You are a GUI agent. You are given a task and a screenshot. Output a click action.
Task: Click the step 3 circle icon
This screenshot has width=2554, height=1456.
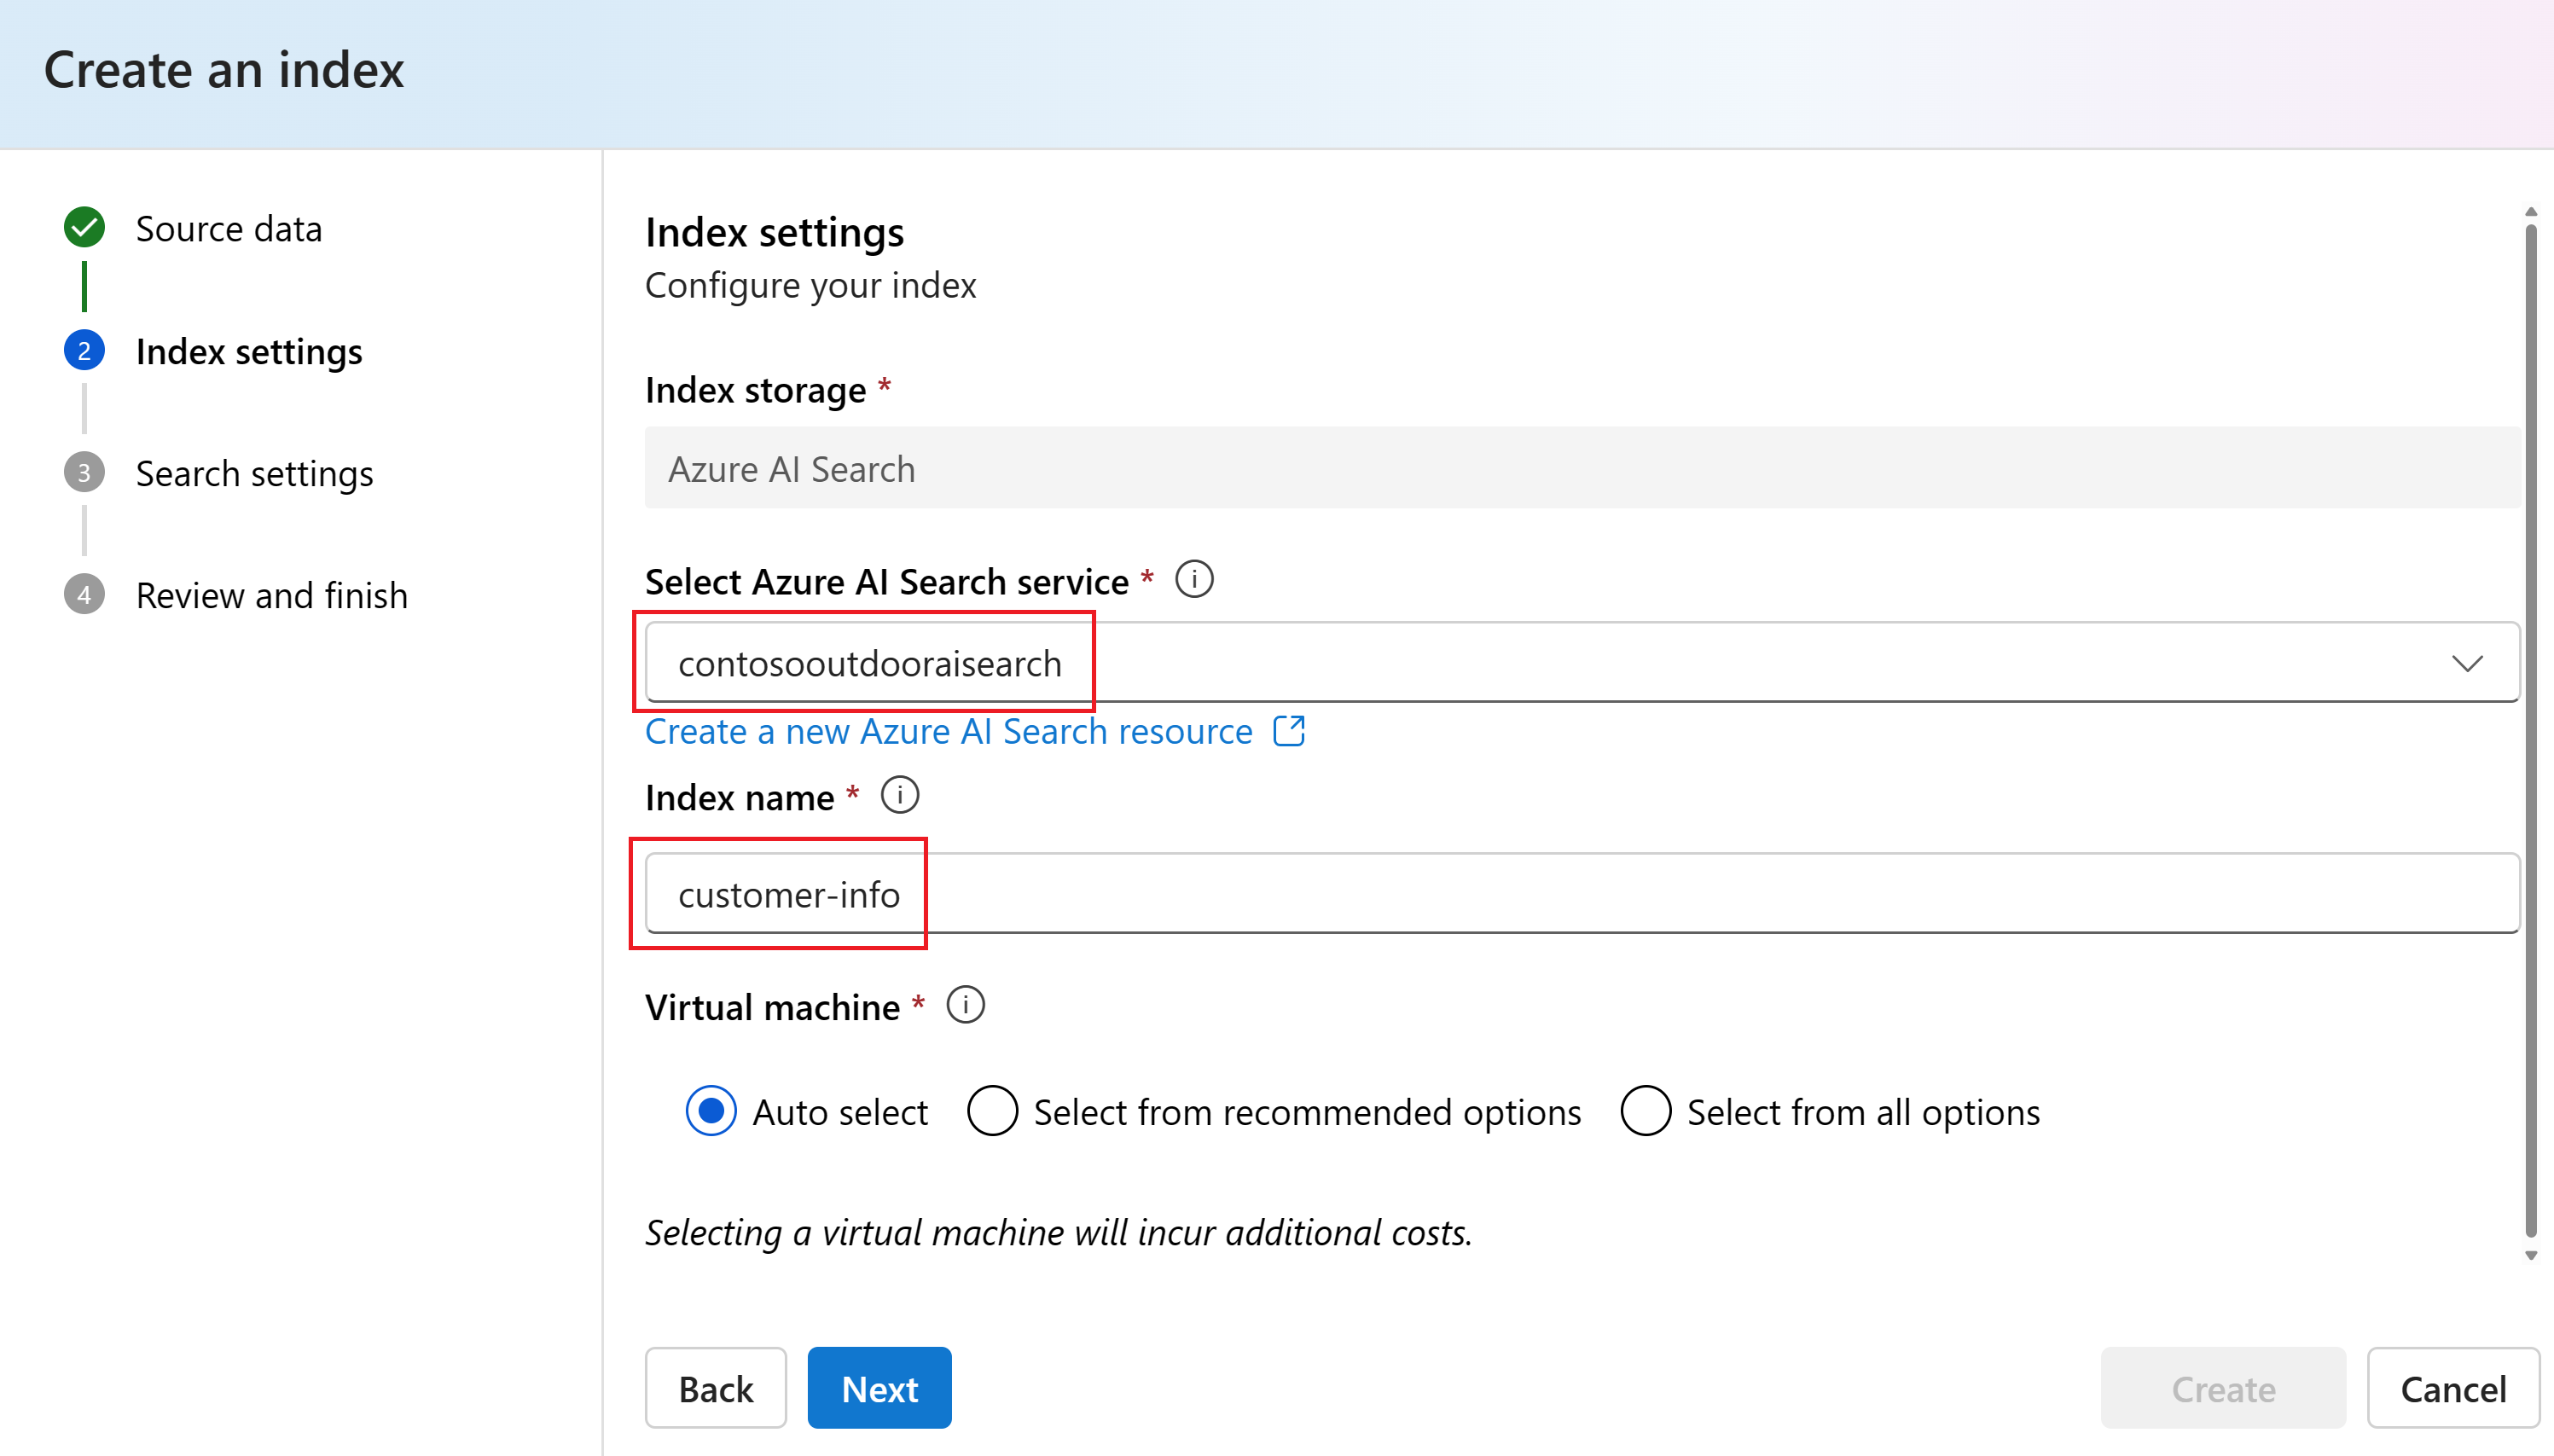84,472
